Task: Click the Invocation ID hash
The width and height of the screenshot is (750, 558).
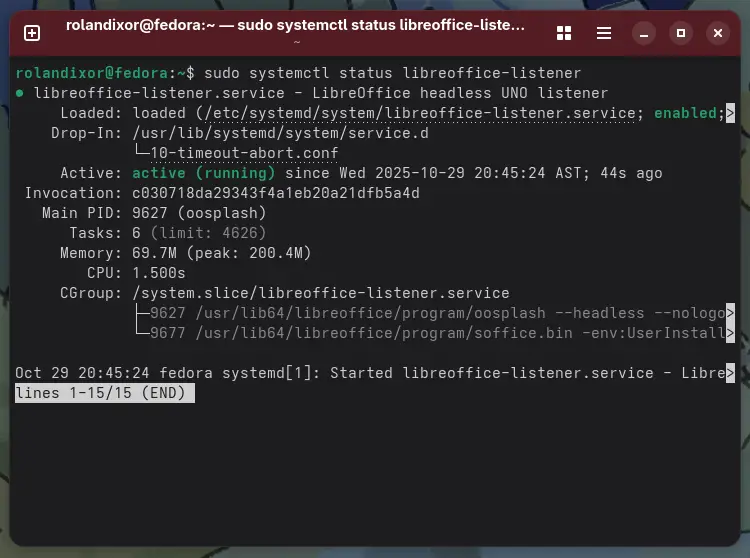Action: click(276, 193)
